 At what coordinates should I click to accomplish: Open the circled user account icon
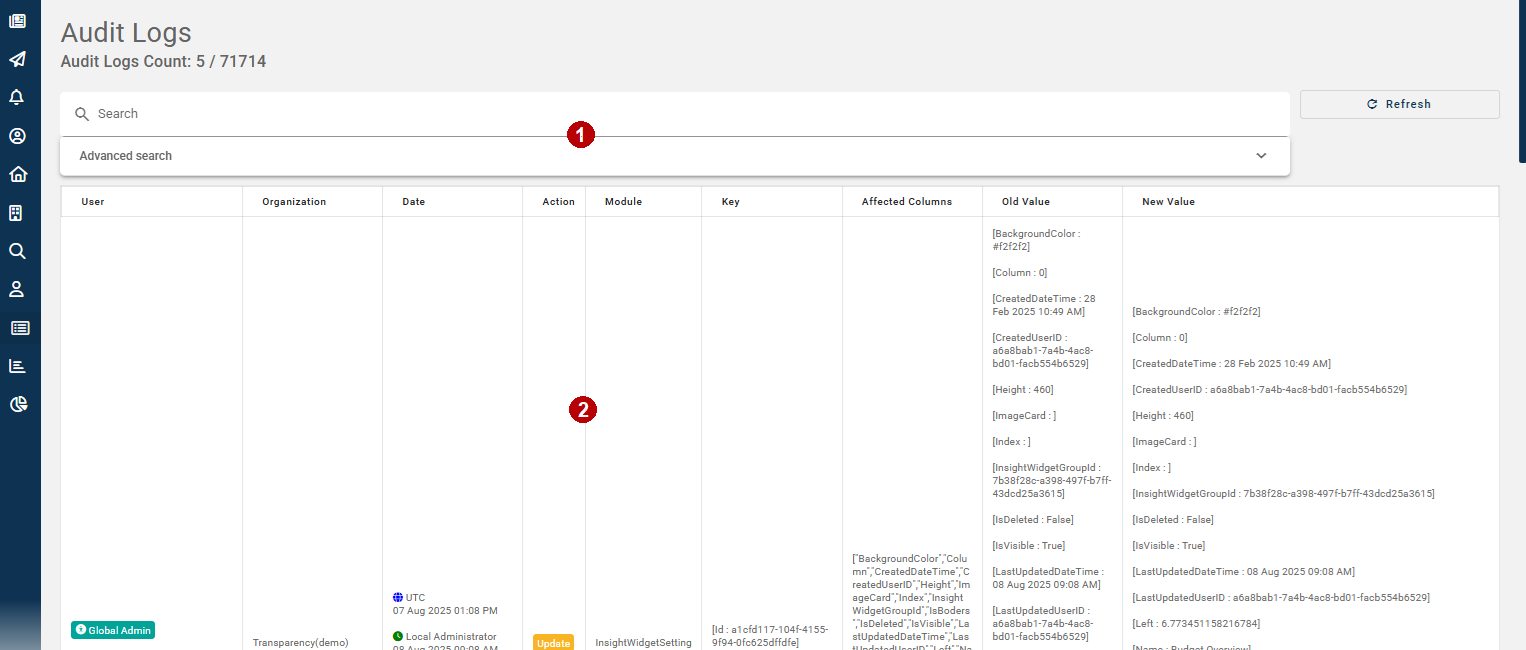[x=17, y=136]
